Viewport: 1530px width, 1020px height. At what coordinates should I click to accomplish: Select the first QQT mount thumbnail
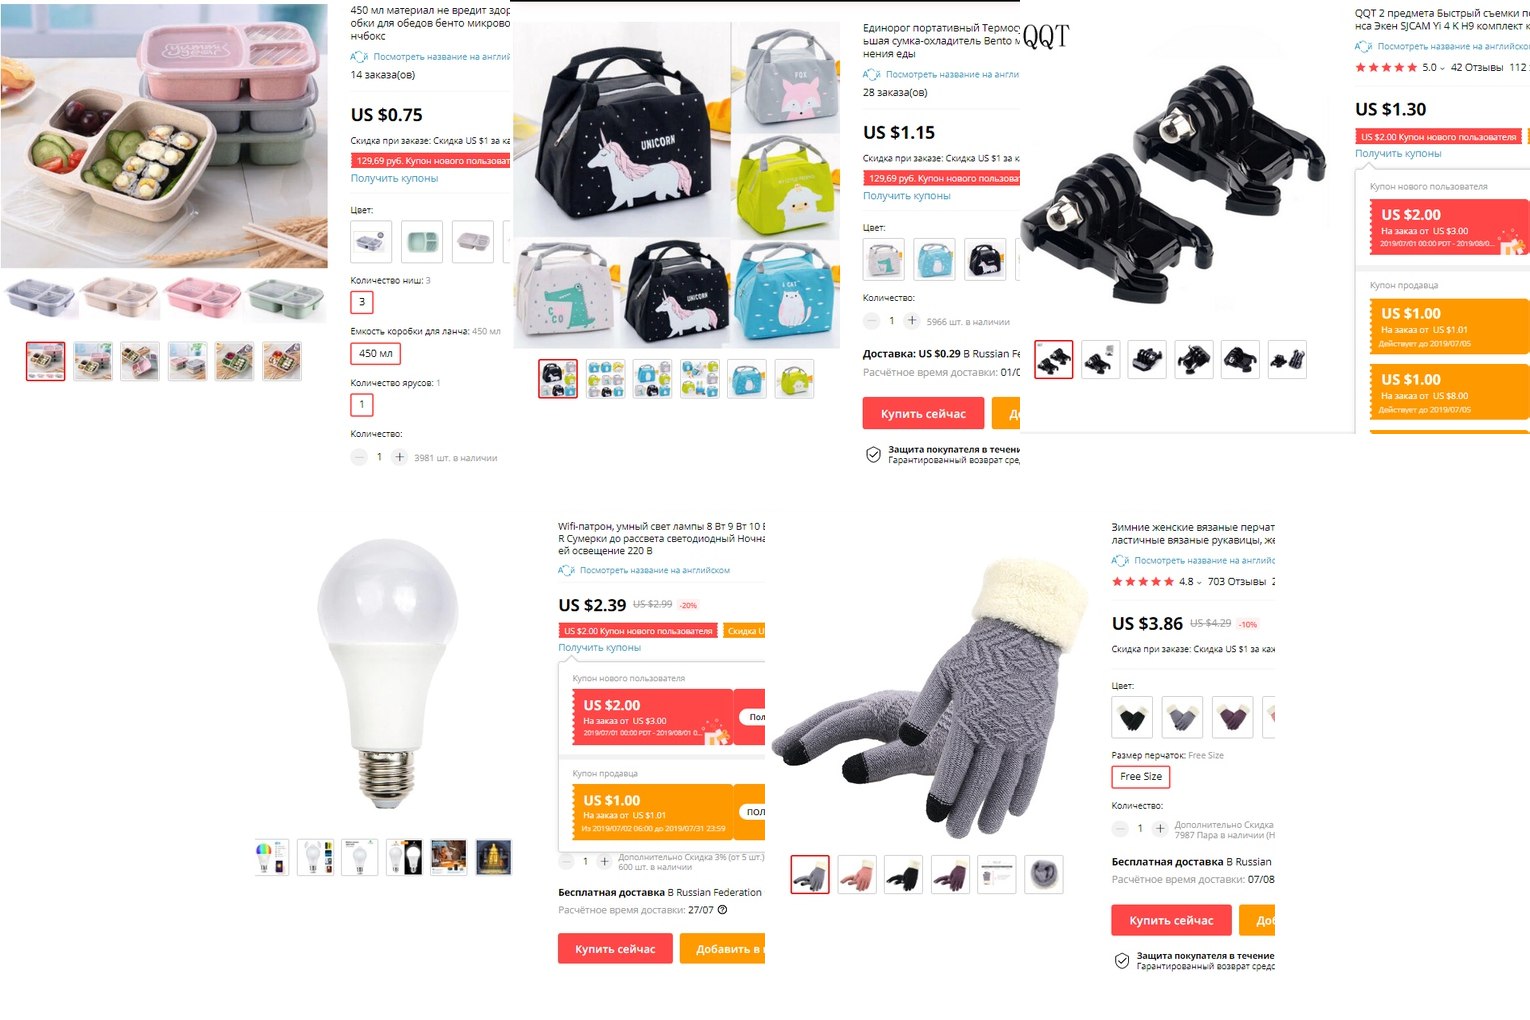tap(1054, 360)
